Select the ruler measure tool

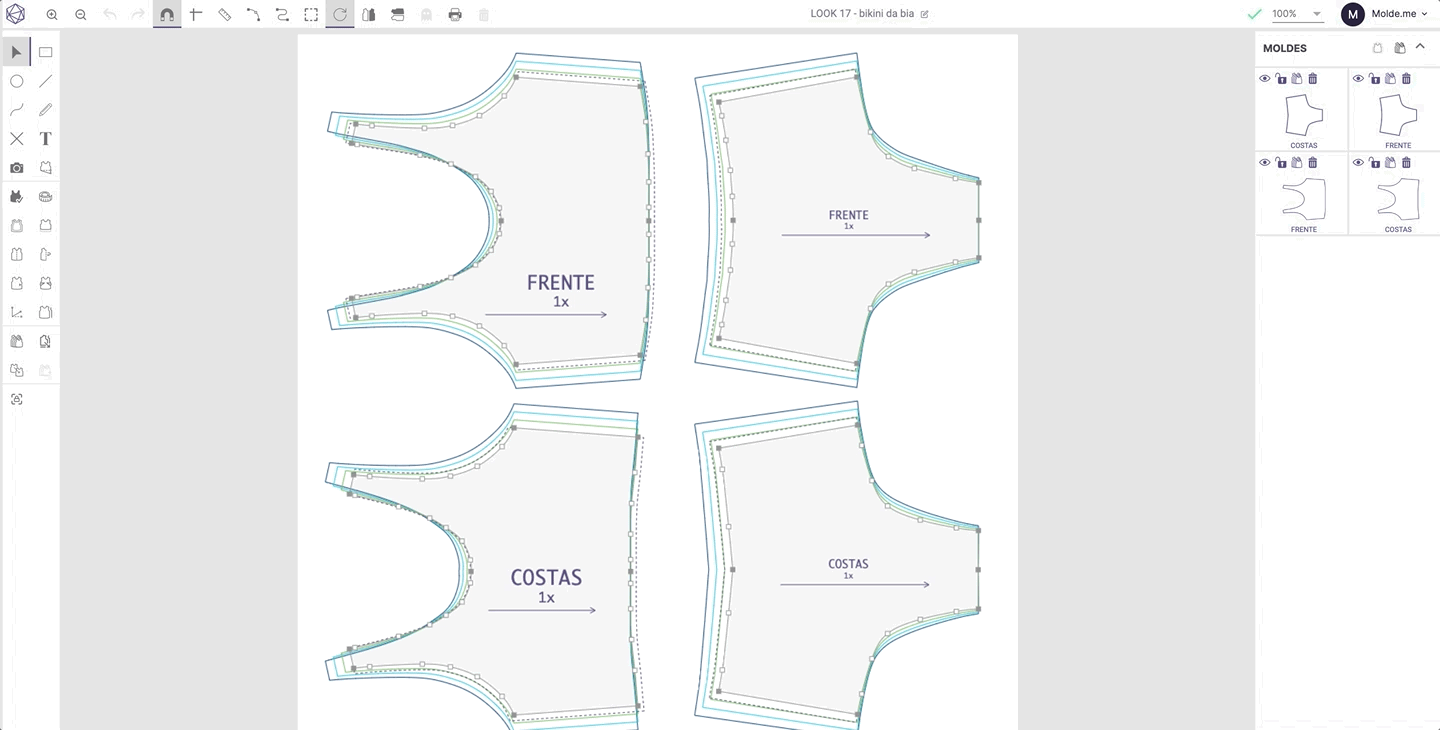[225, 15]
